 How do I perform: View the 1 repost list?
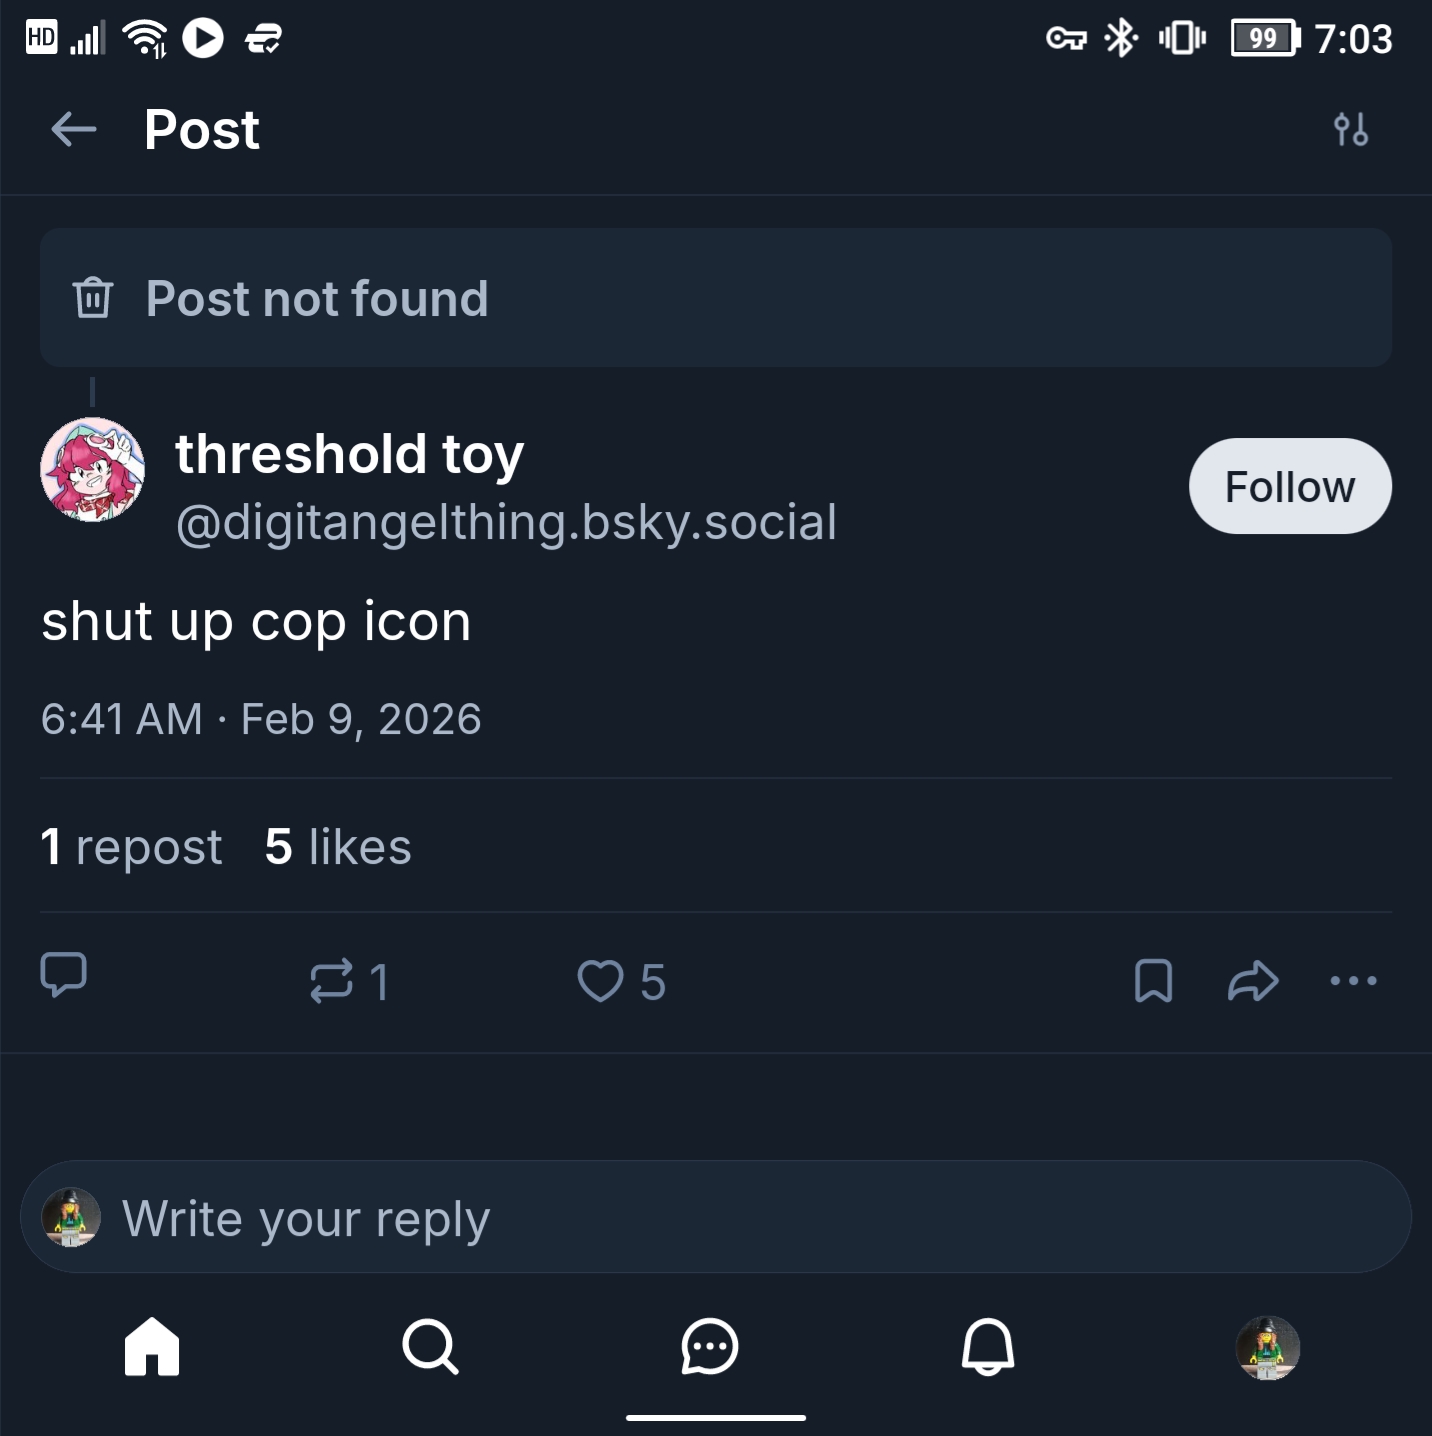click(131, 847)
